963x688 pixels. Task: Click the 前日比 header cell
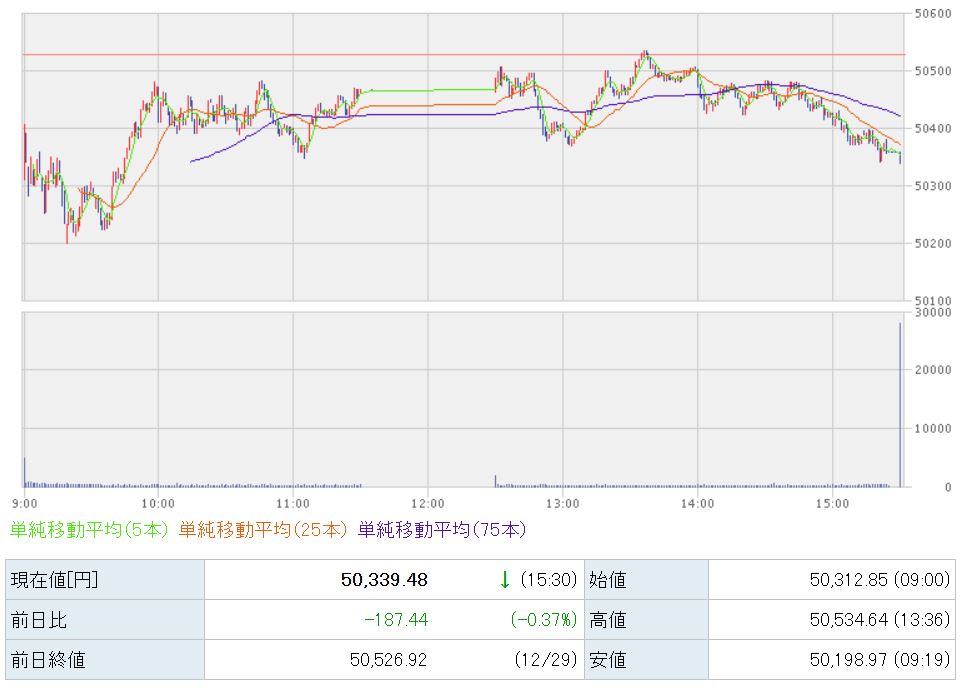coord(105,620)
